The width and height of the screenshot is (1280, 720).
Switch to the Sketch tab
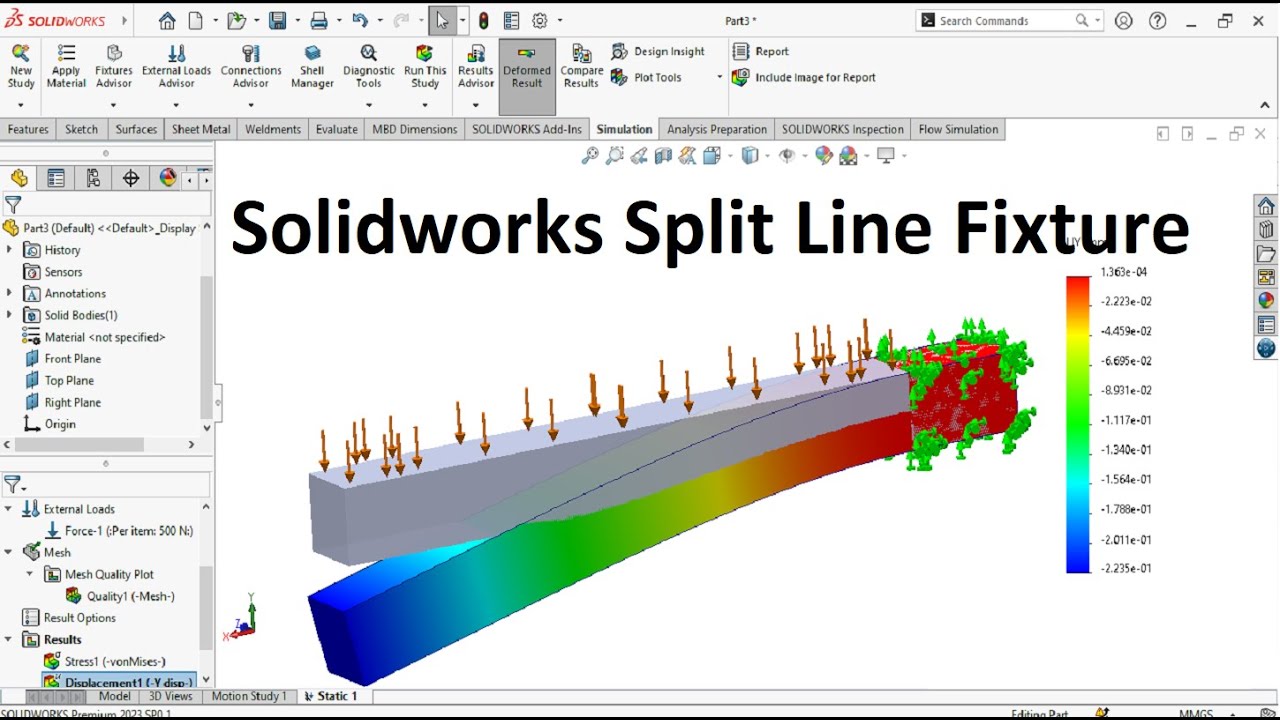[81, 129]
